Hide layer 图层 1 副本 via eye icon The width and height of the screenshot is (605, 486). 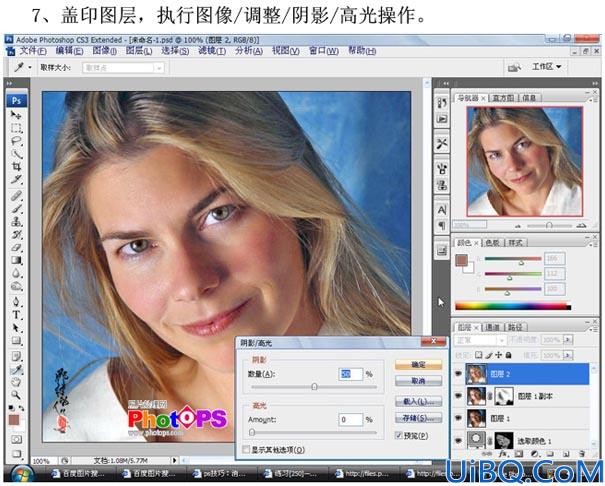click(458, 396)
